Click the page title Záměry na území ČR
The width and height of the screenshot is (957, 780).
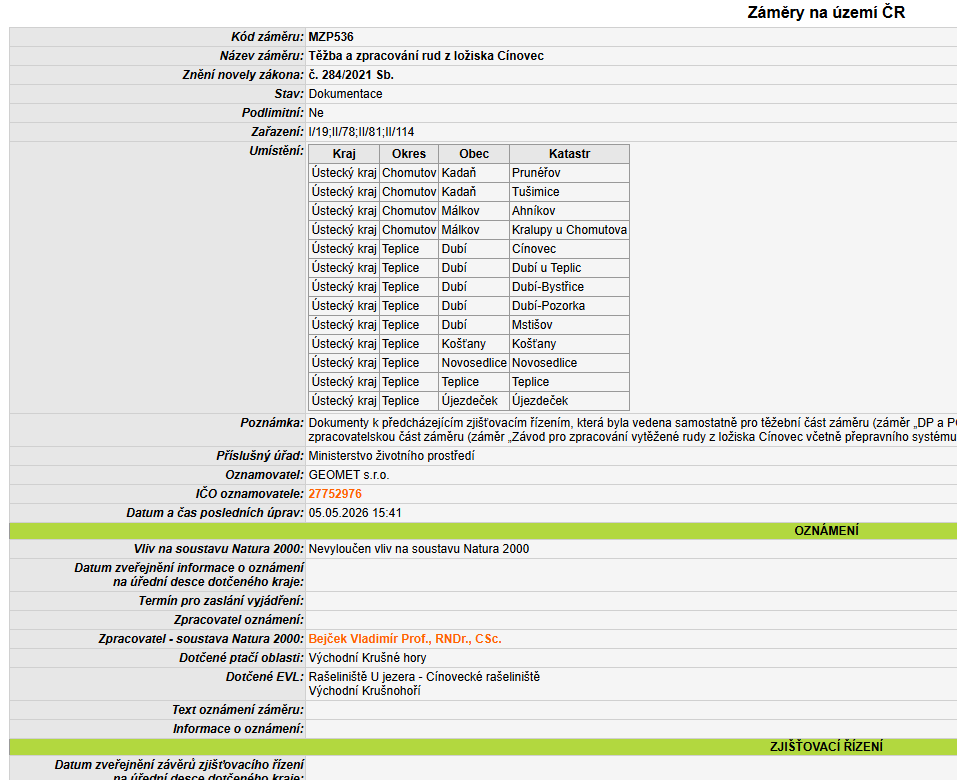(x=826, y=12)
